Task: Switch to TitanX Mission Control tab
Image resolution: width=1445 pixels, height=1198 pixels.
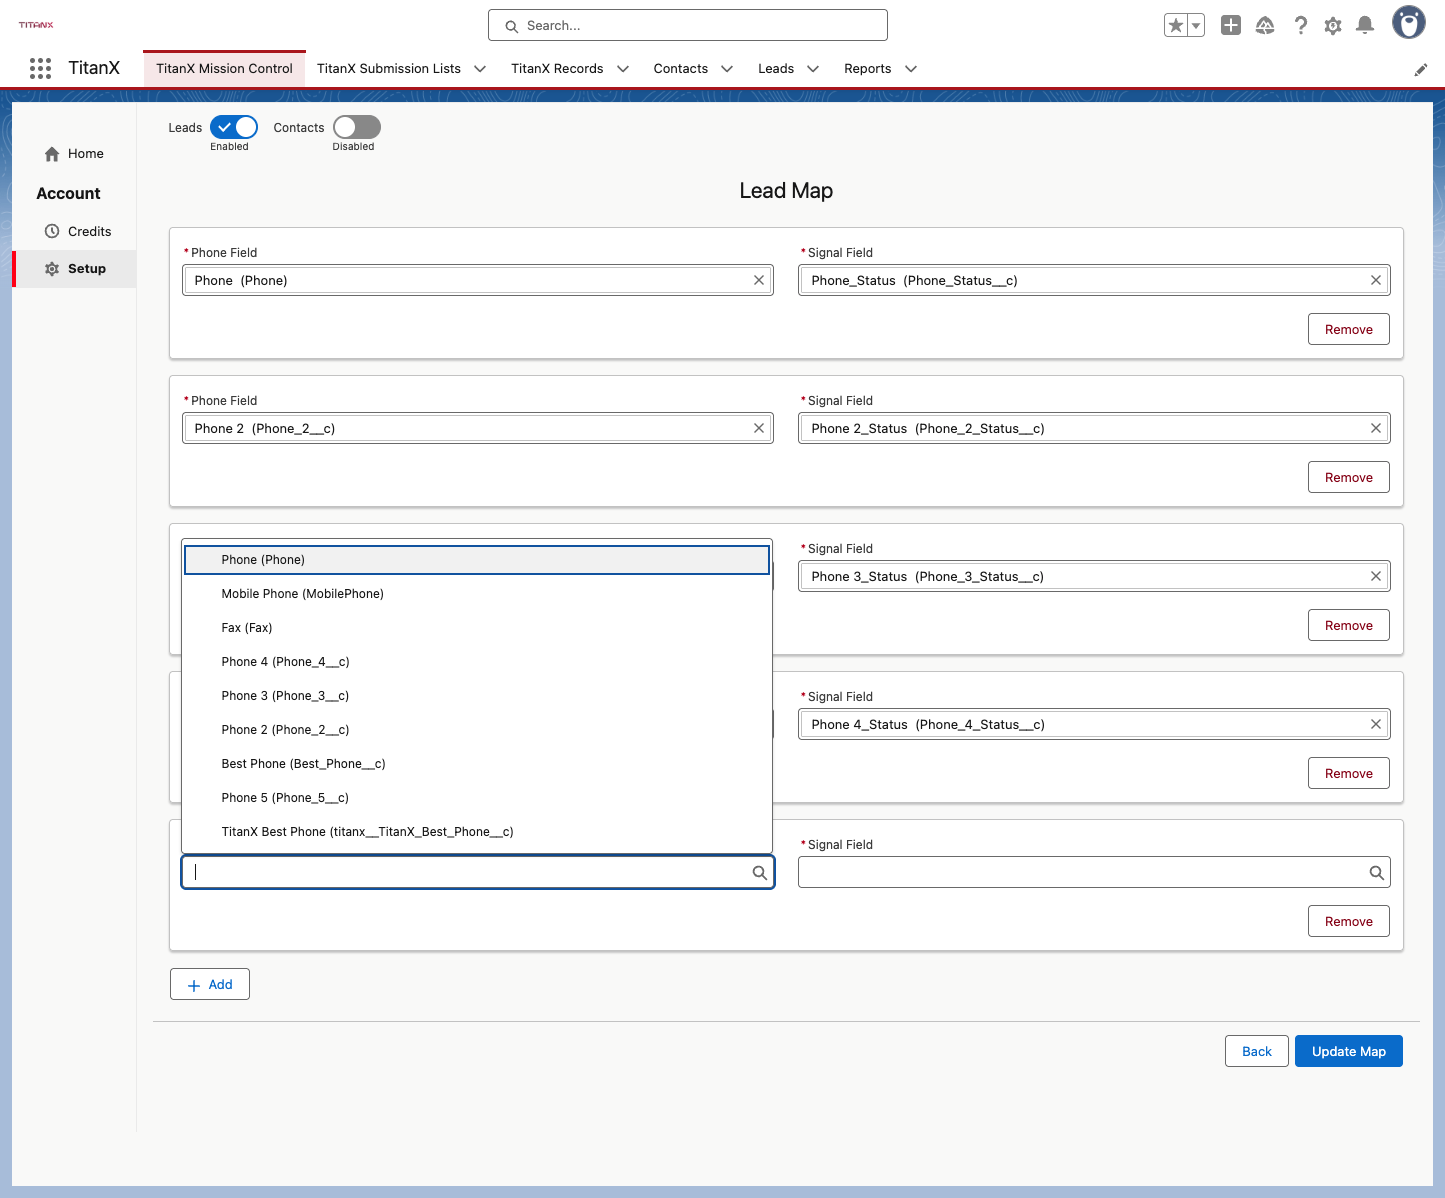Action: point(224,69)
